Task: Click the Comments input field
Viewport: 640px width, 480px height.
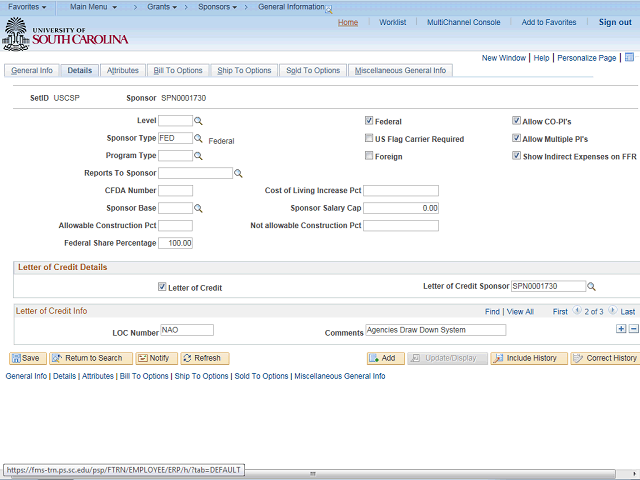Action: pos(436,330)
